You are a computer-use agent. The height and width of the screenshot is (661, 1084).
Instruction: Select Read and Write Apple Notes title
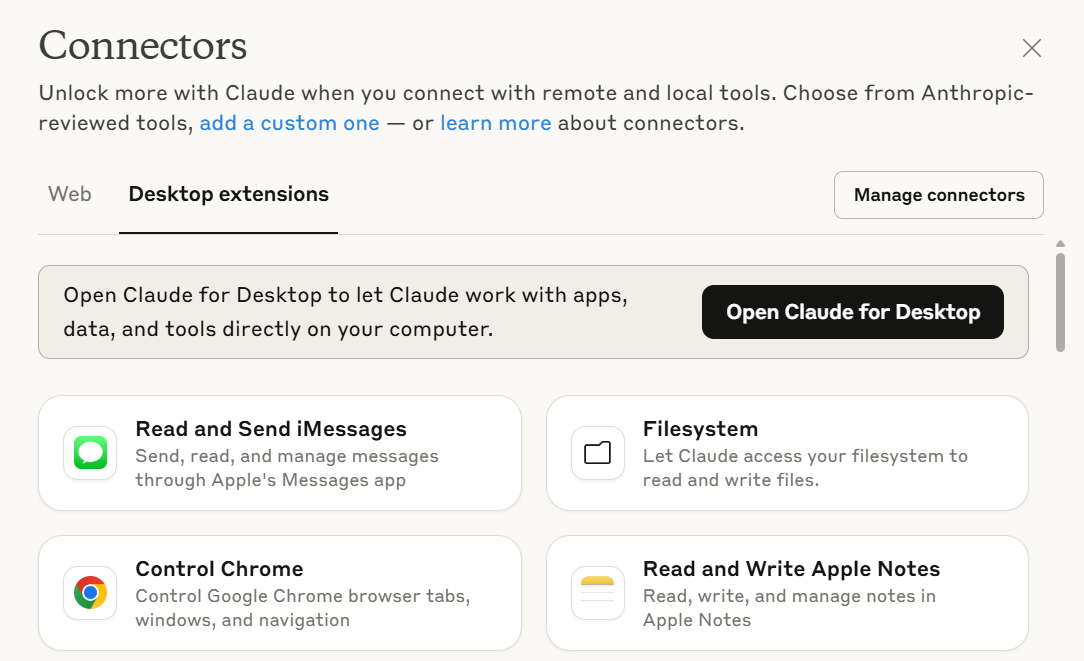[792, 569]
